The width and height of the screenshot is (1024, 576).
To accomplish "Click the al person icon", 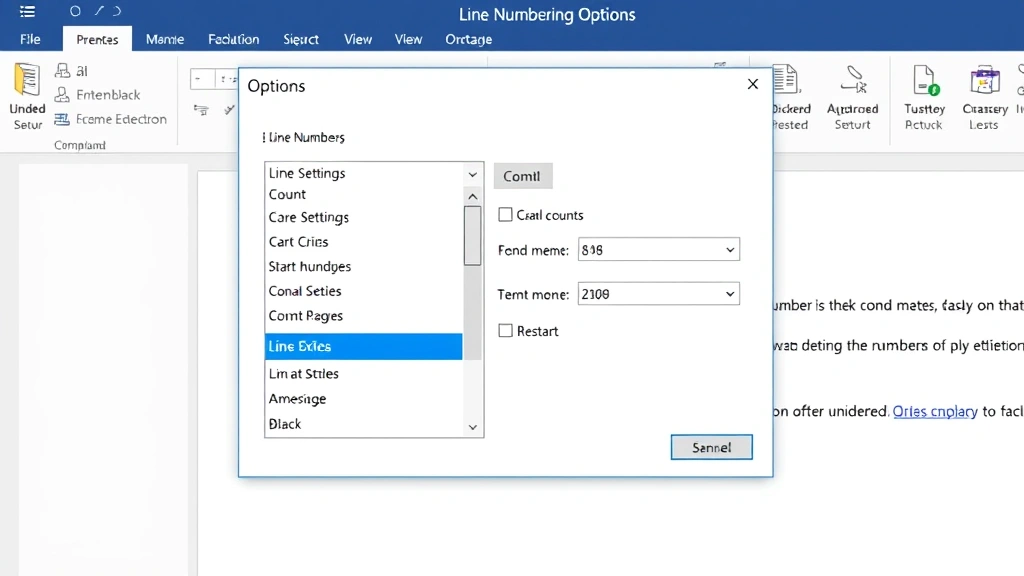I will click(62, 70).
